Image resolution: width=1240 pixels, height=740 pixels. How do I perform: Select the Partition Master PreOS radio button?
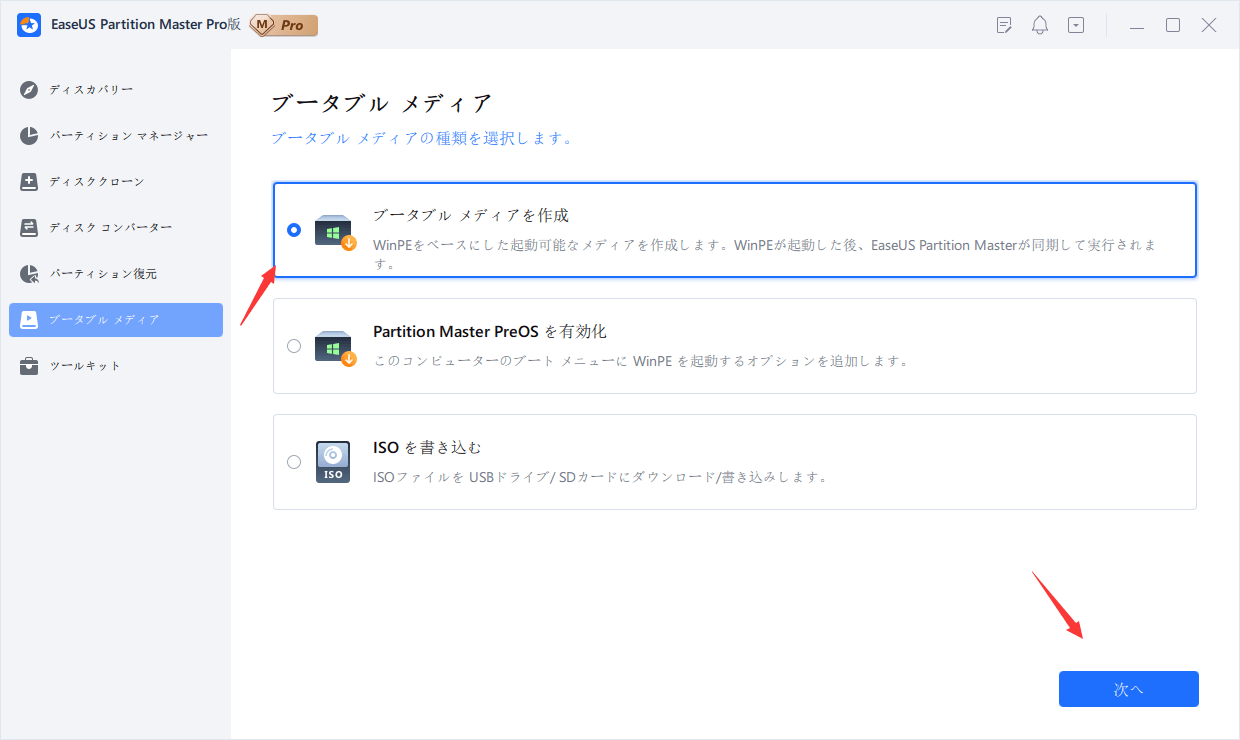click(293, 346)
